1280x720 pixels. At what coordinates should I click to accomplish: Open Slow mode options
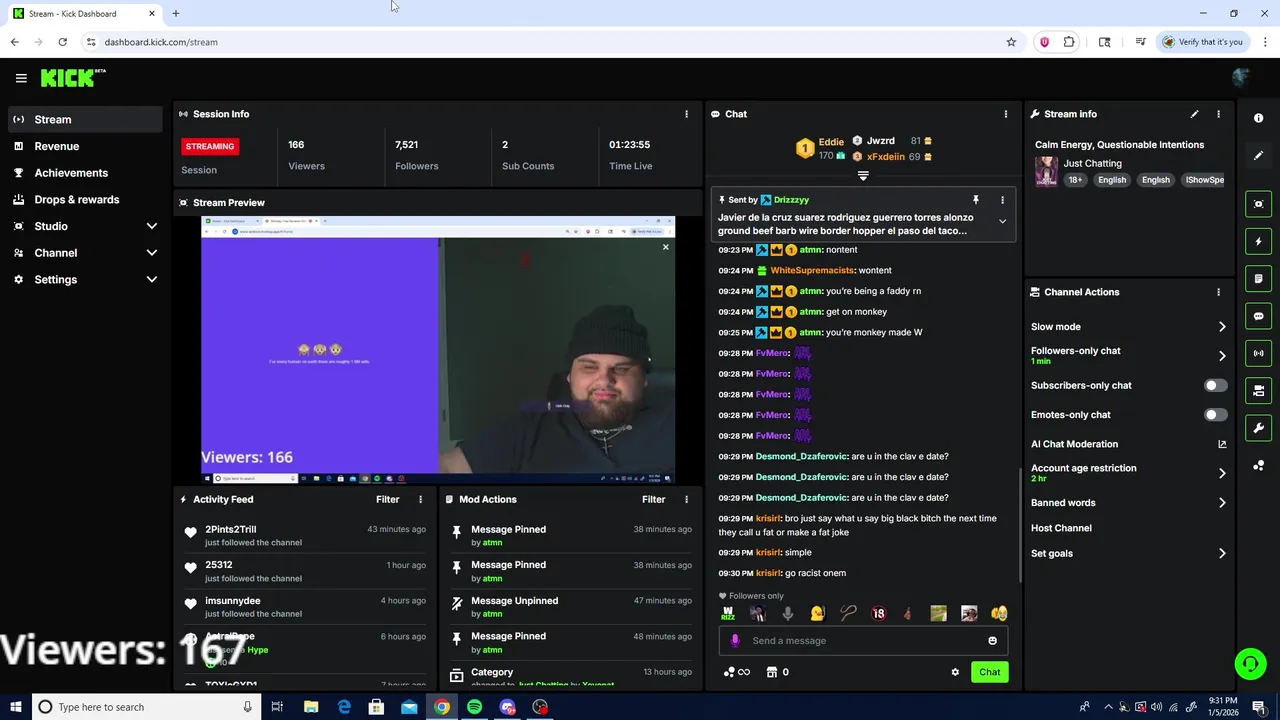[1128, 327]
